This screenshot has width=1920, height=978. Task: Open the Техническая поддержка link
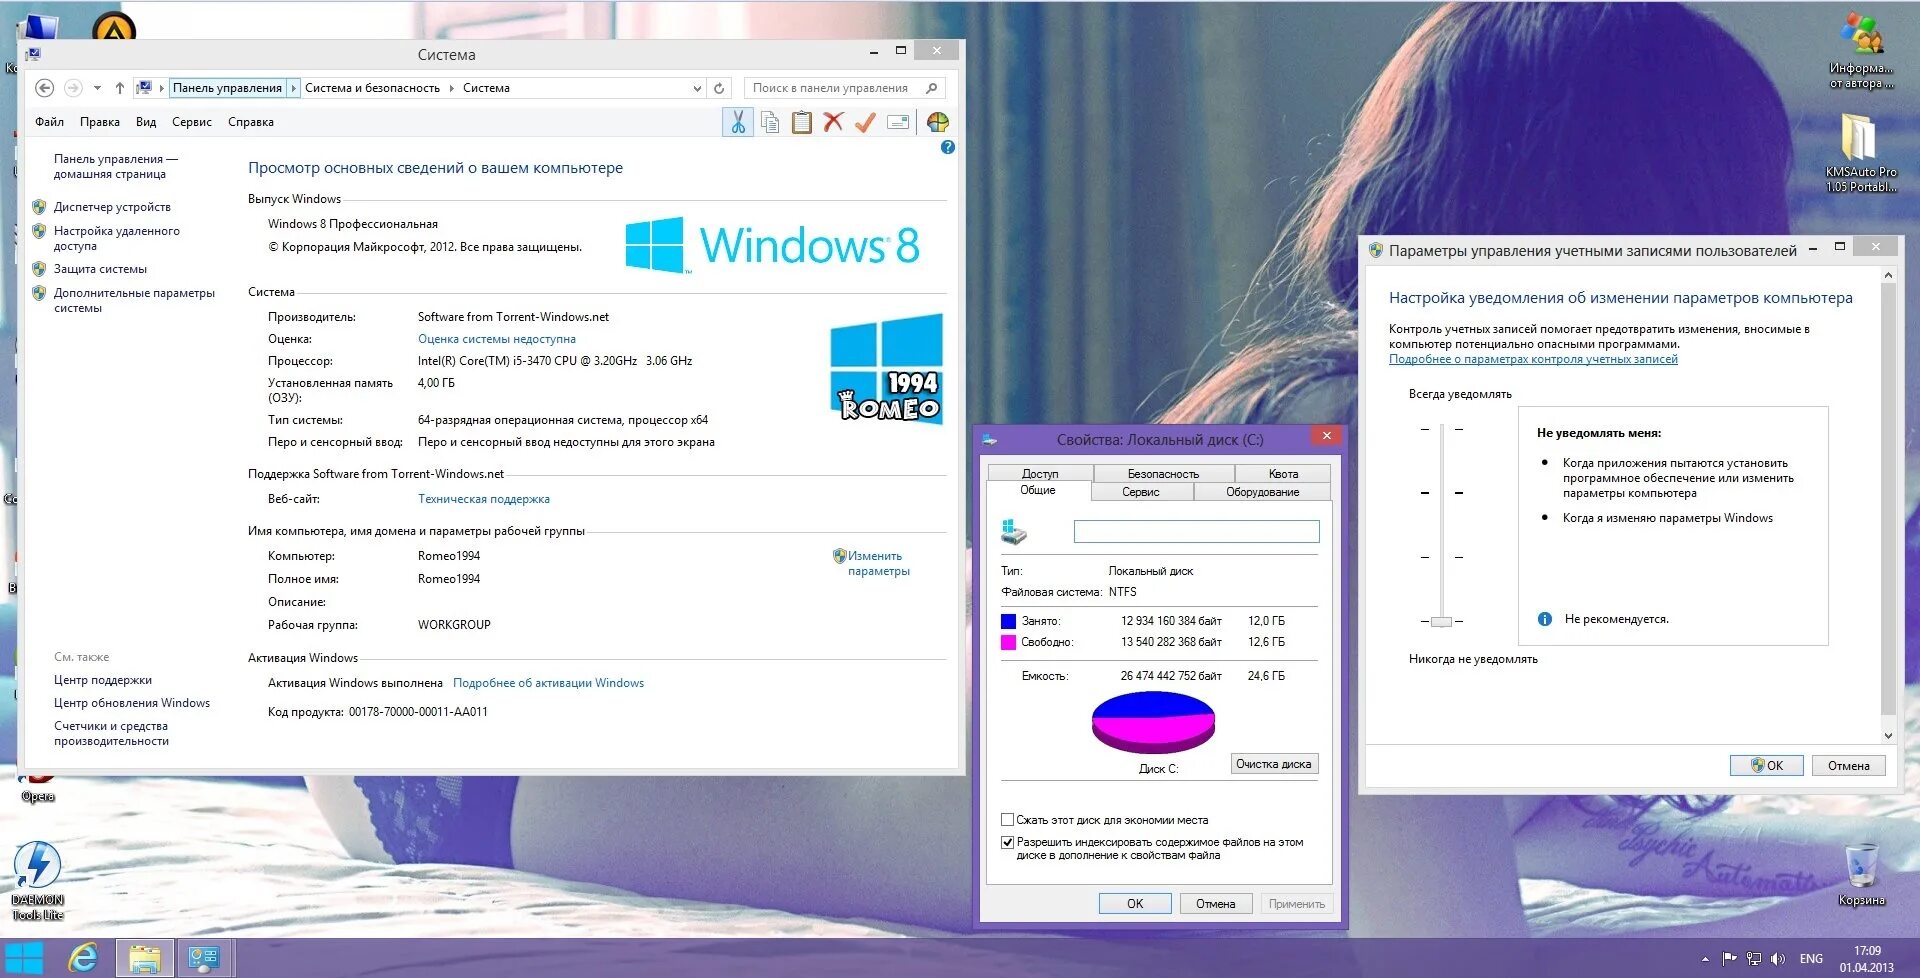pyautogui.click(x=484, y=499)
